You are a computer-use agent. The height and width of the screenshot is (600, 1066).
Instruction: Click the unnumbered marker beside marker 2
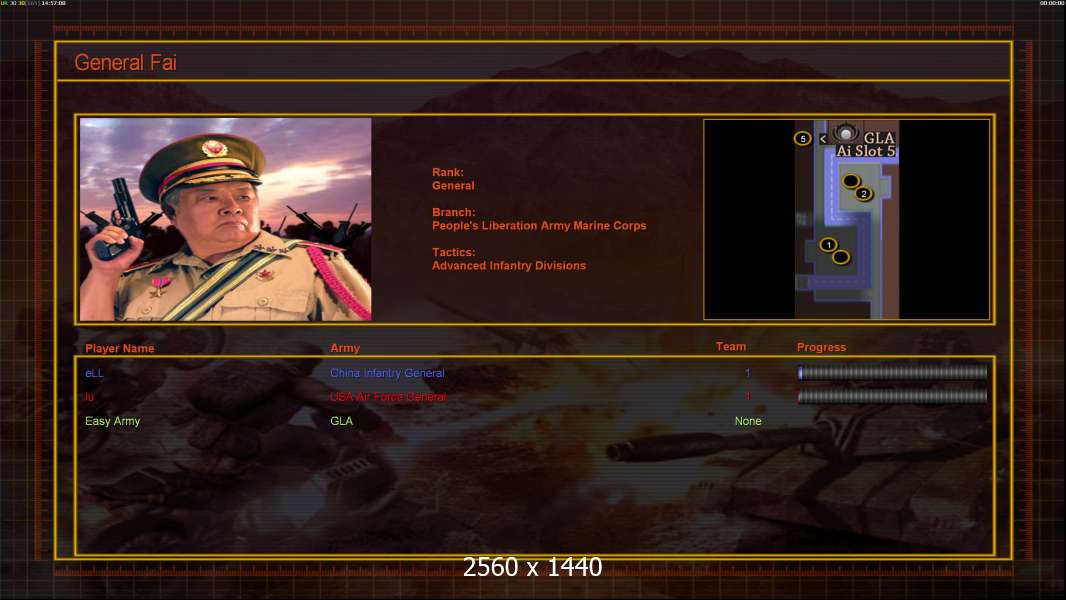click(850, 181)
